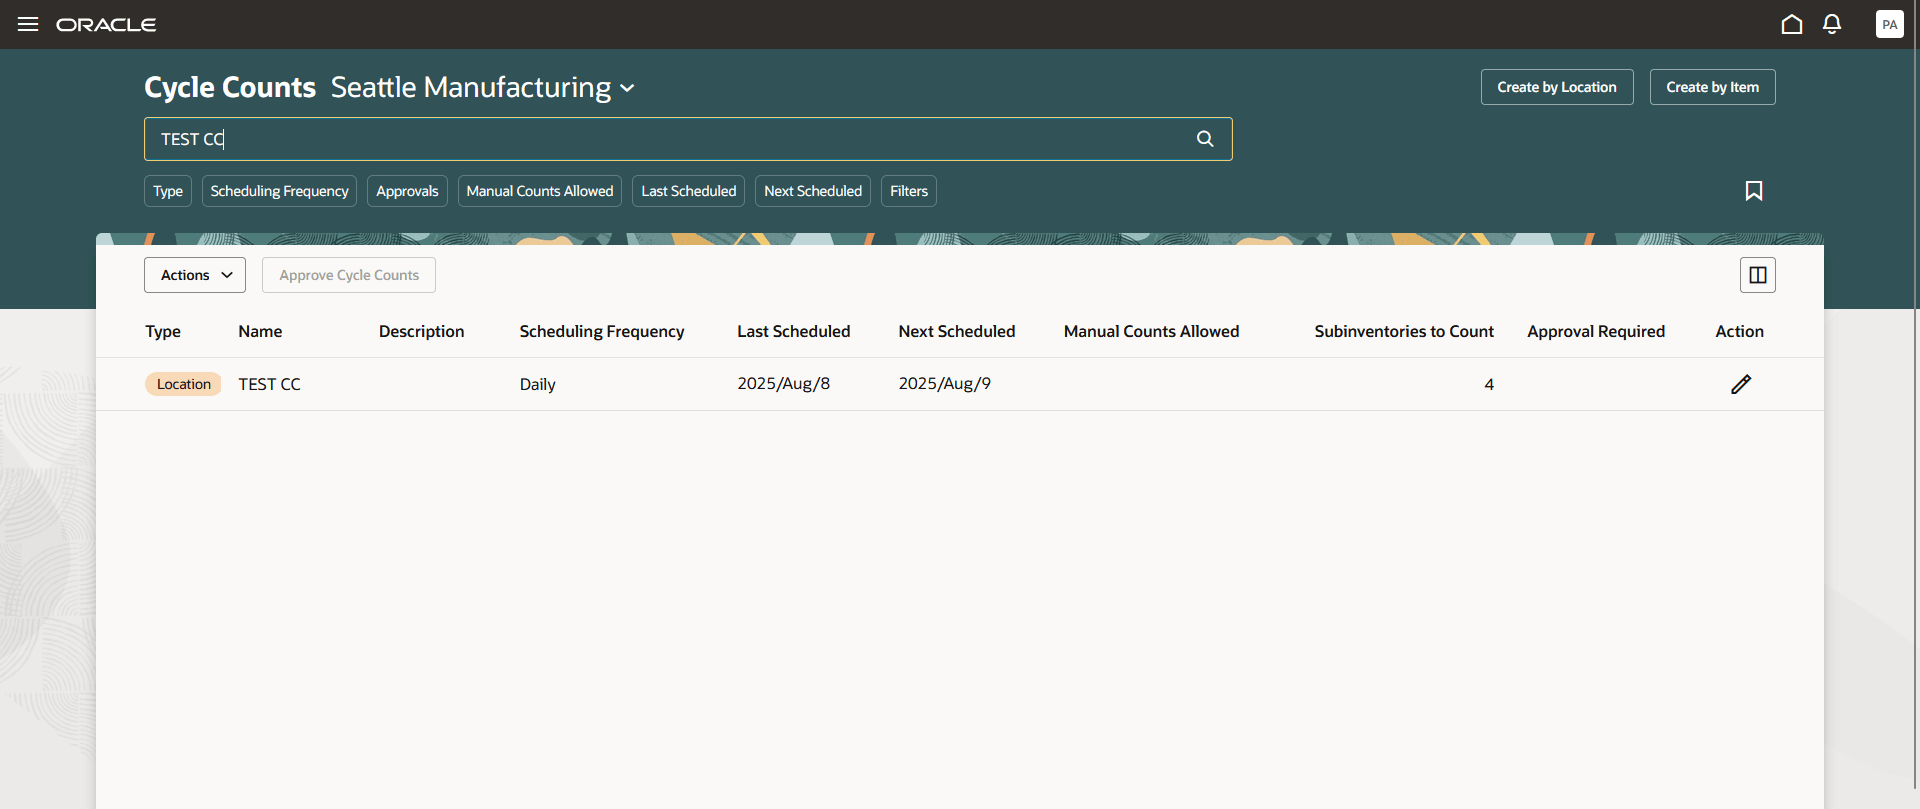
Task: Sort by the Name column header
Action: [260, 332]
